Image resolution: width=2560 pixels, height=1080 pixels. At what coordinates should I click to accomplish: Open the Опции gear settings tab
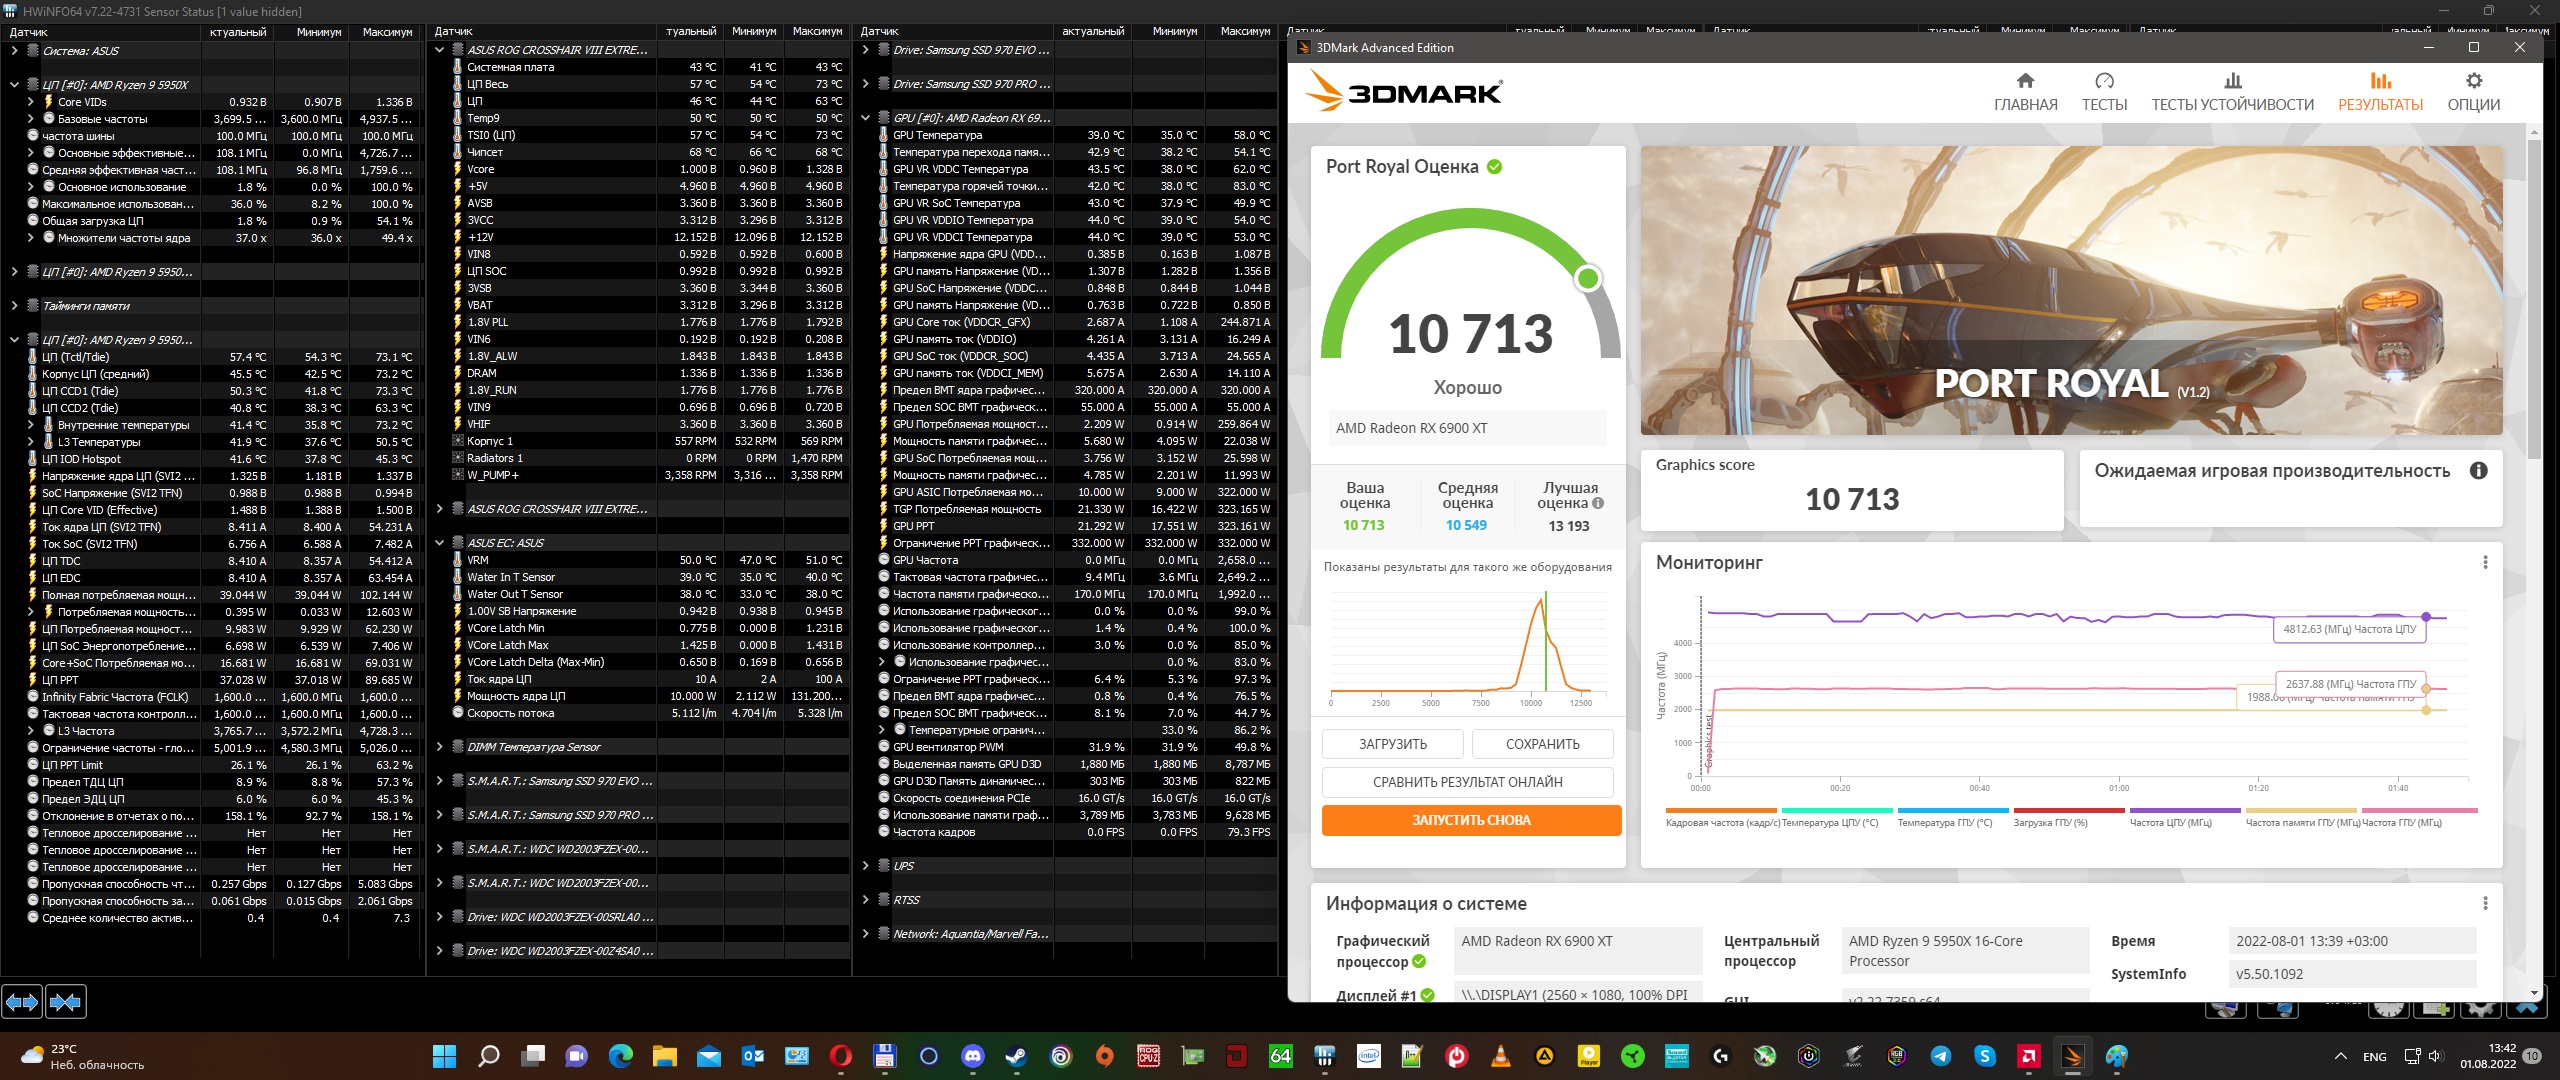2473,92
